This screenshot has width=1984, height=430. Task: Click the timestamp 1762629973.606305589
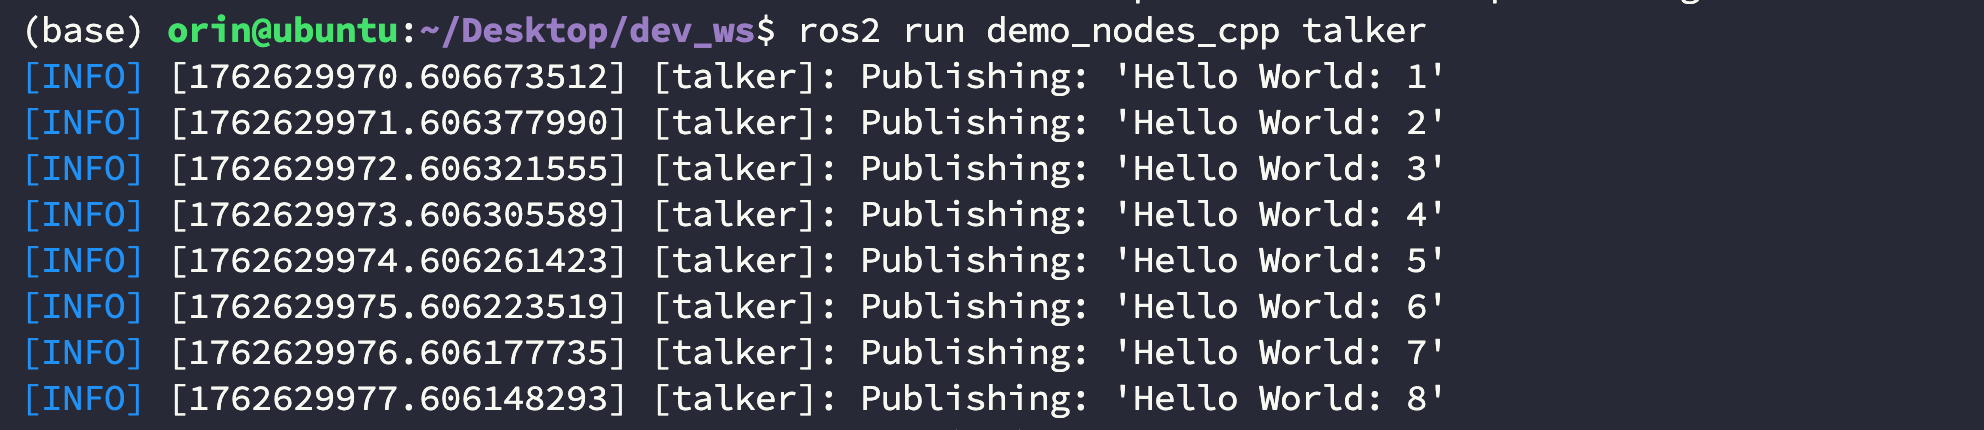pyautogui.click(x=398, y=215)
